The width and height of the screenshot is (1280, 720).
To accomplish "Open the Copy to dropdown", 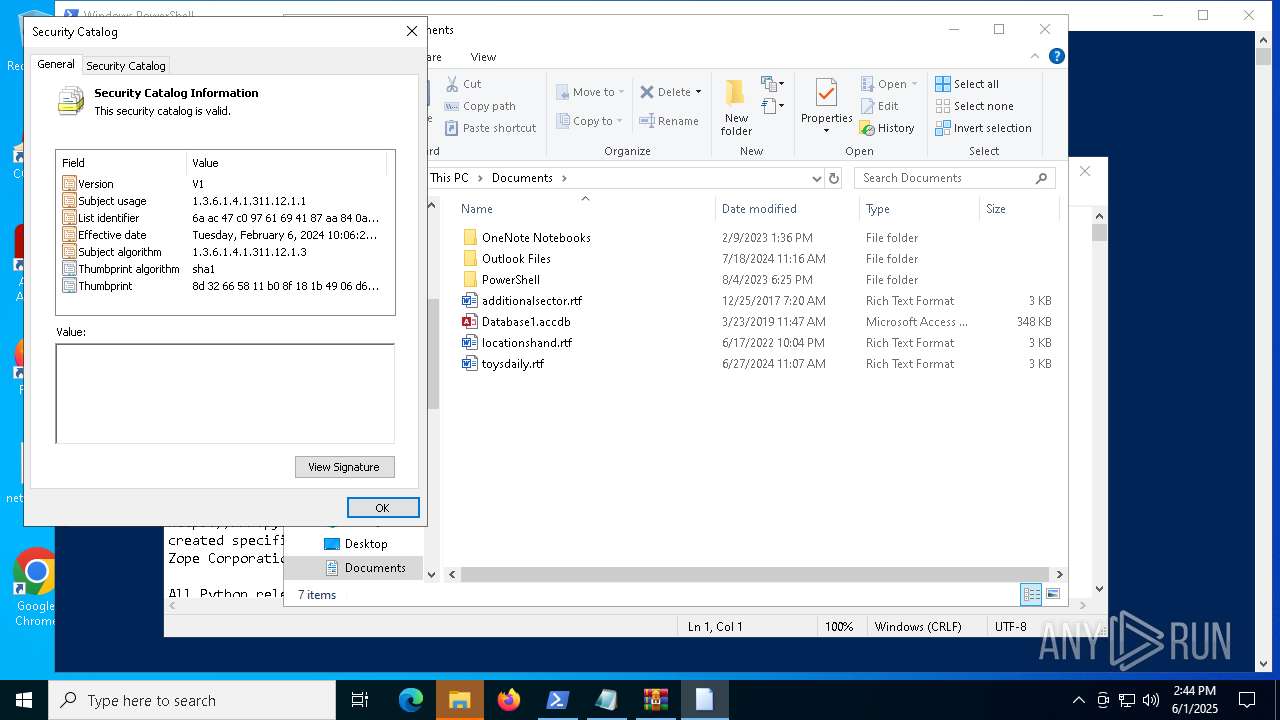I will click(590, 121).
